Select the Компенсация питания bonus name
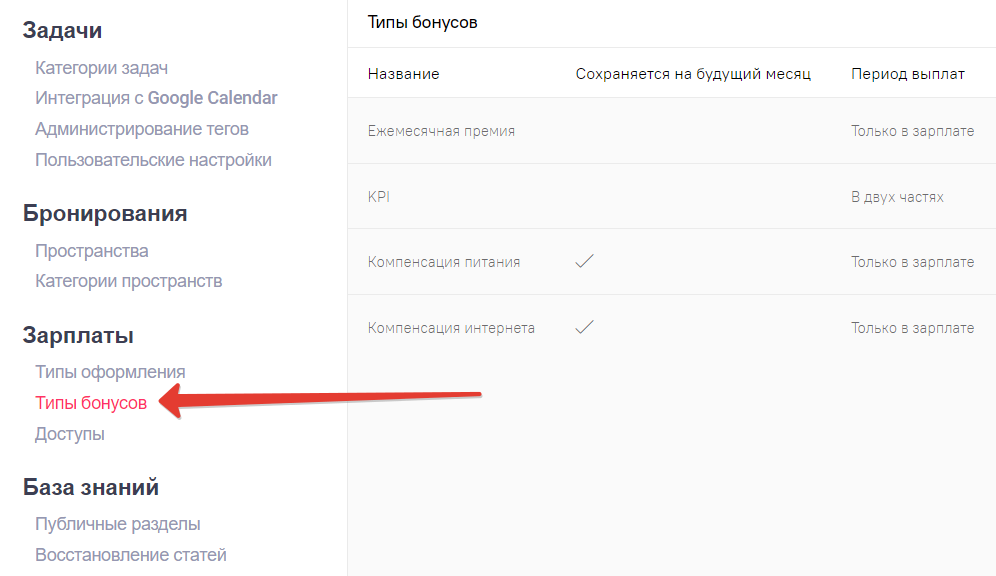The width and height of the screenshot is (996, 576). click(x=444, y=262)
